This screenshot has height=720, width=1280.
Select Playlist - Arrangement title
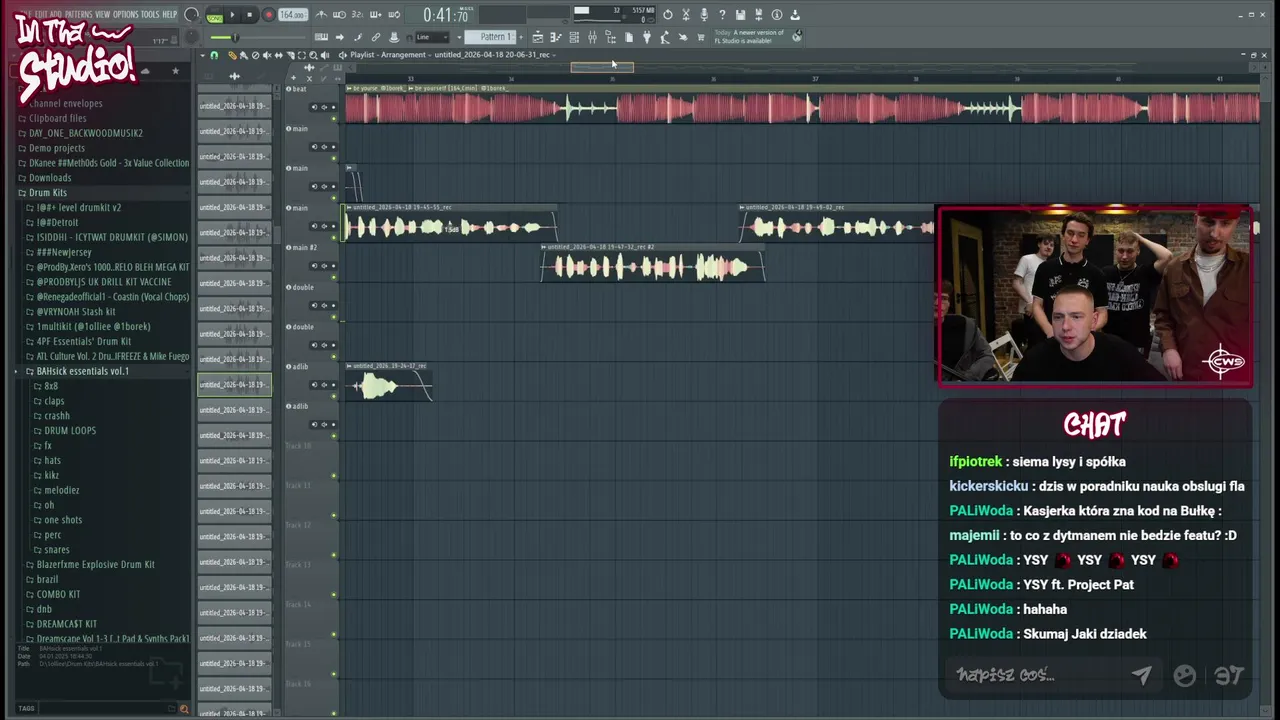point(389,55)
